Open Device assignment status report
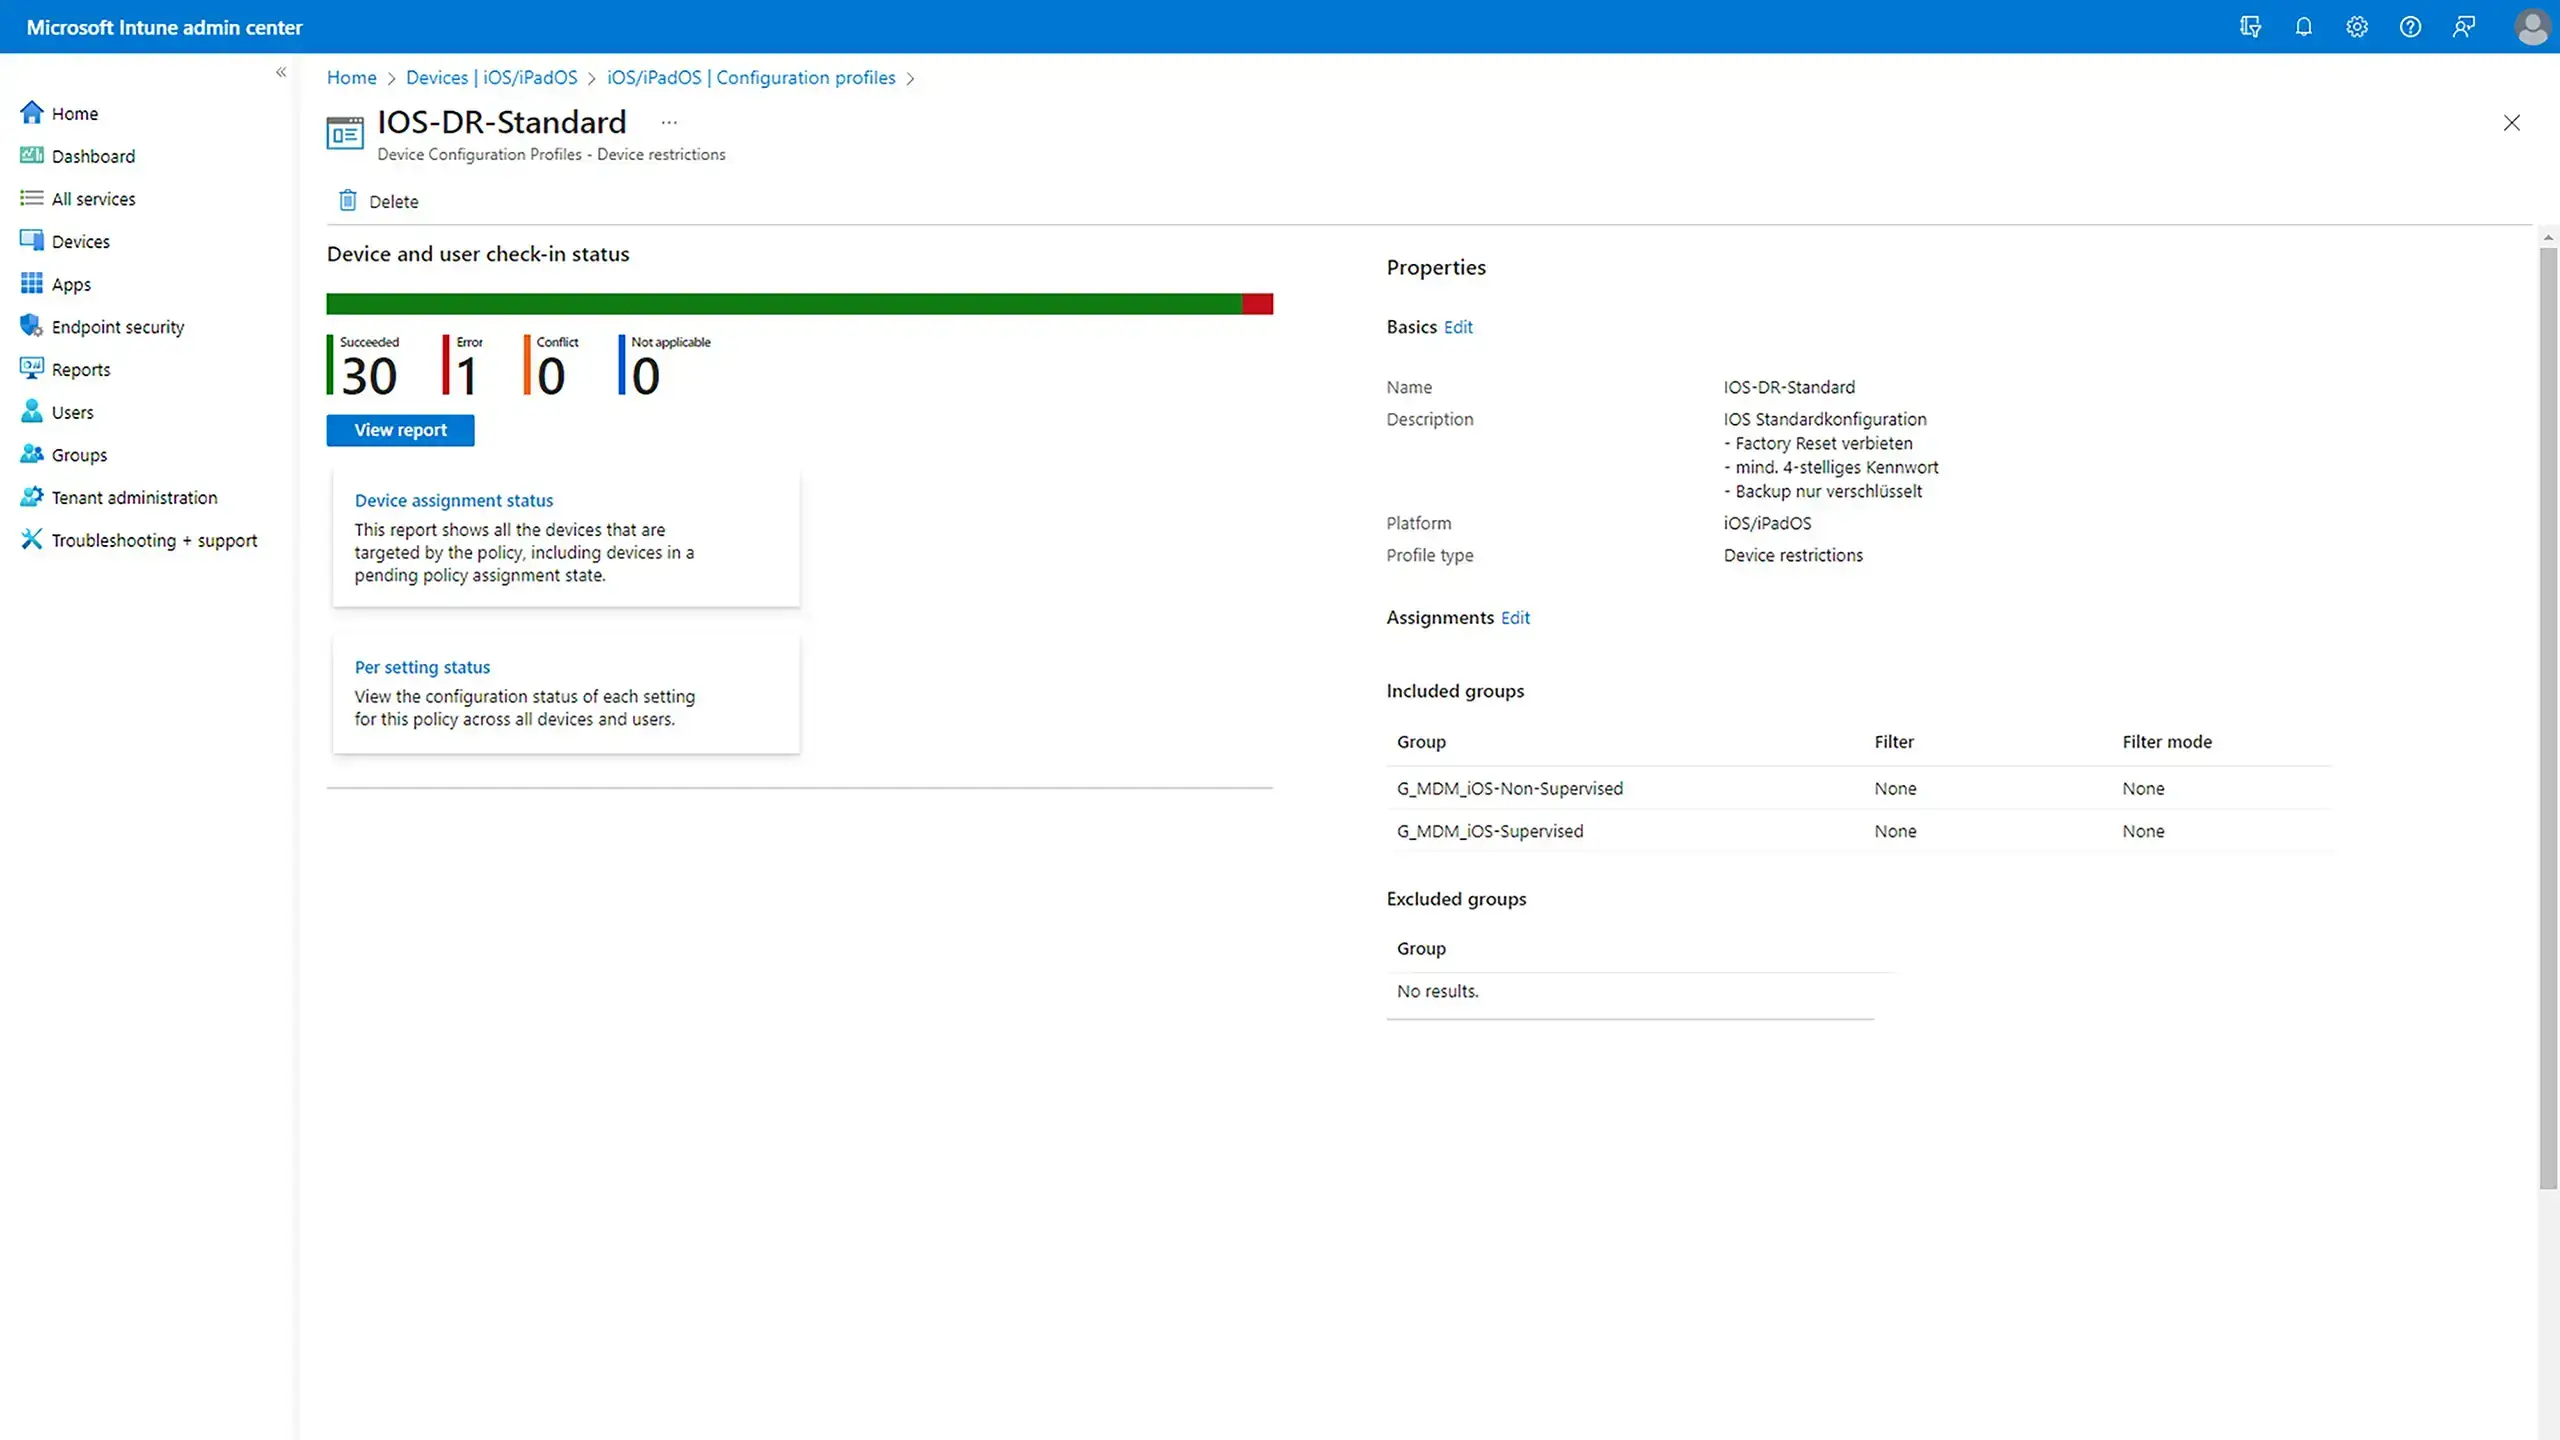This screenshot has width=2560, height=1440. tap(454, 500)
